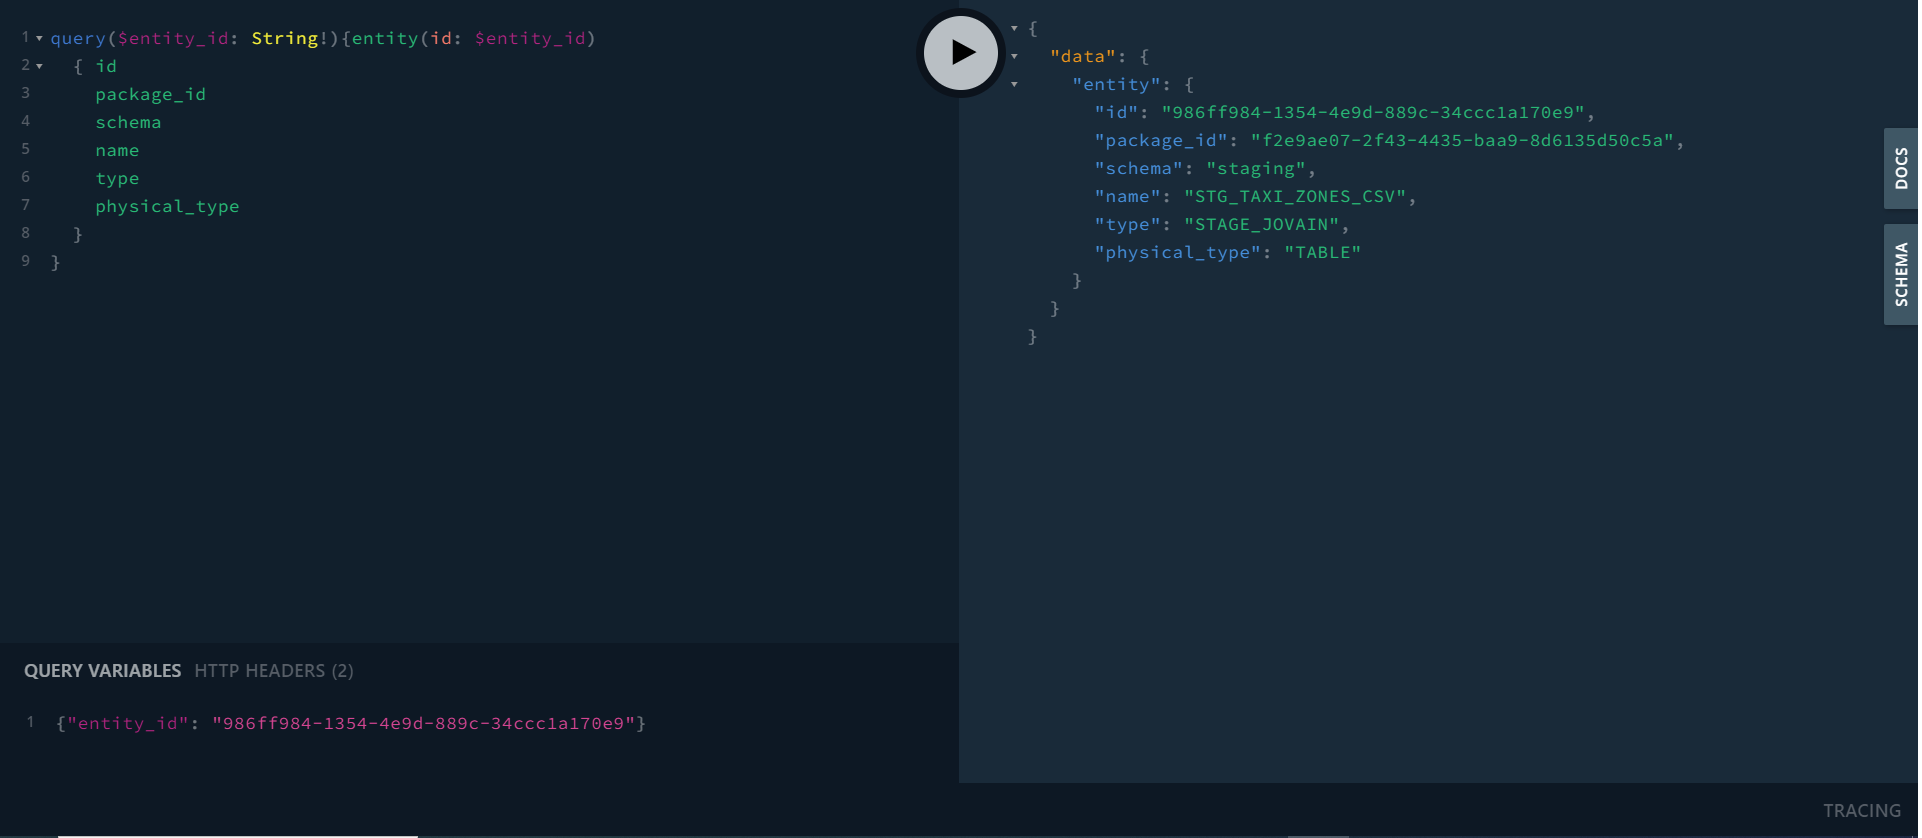Click the "STAGE_JOVAIN" type value in response
1922x838 pixels.
pos(1261,225)
